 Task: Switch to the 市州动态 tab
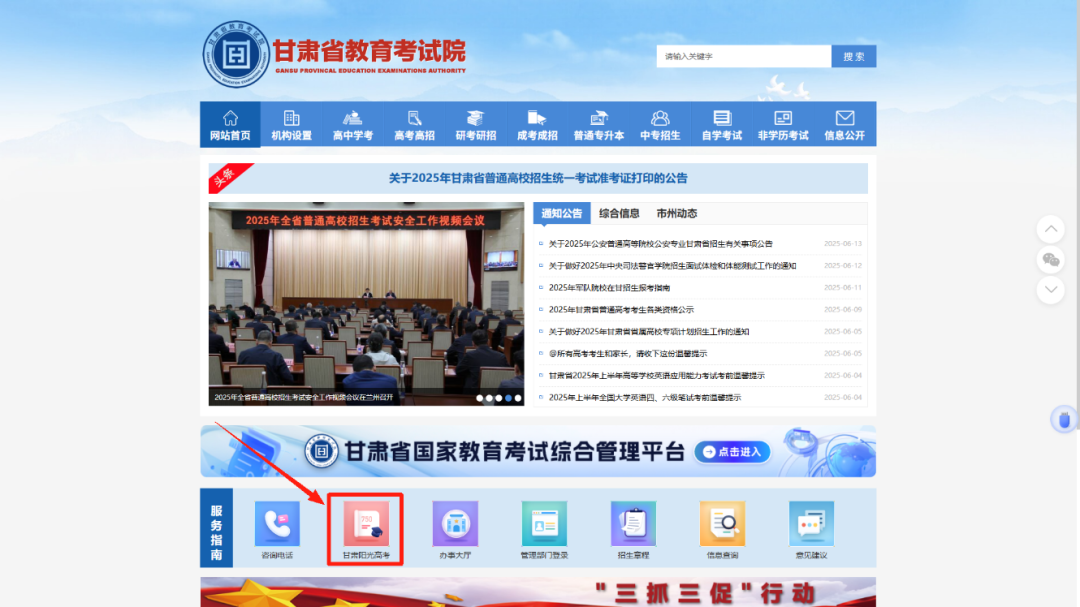click(x=677, y=213)
